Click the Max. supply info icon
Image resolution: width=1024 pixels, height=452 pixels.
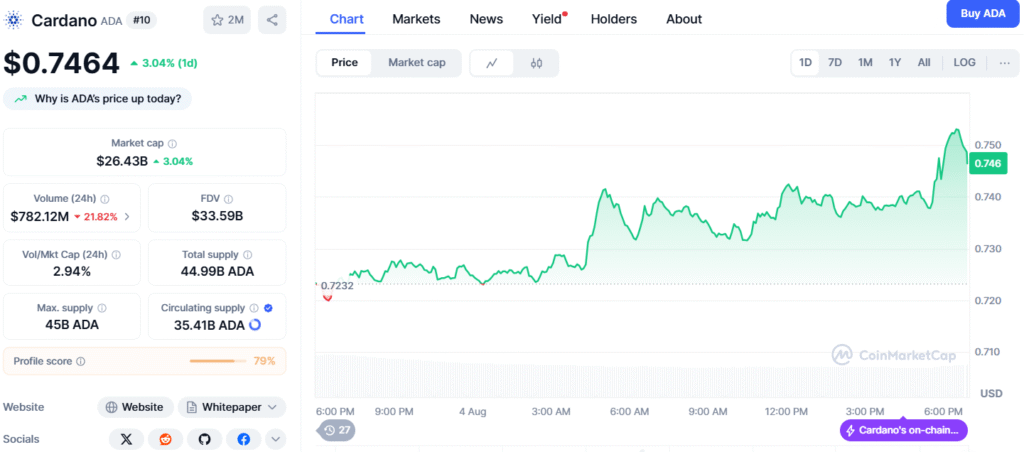pos(102,308)
